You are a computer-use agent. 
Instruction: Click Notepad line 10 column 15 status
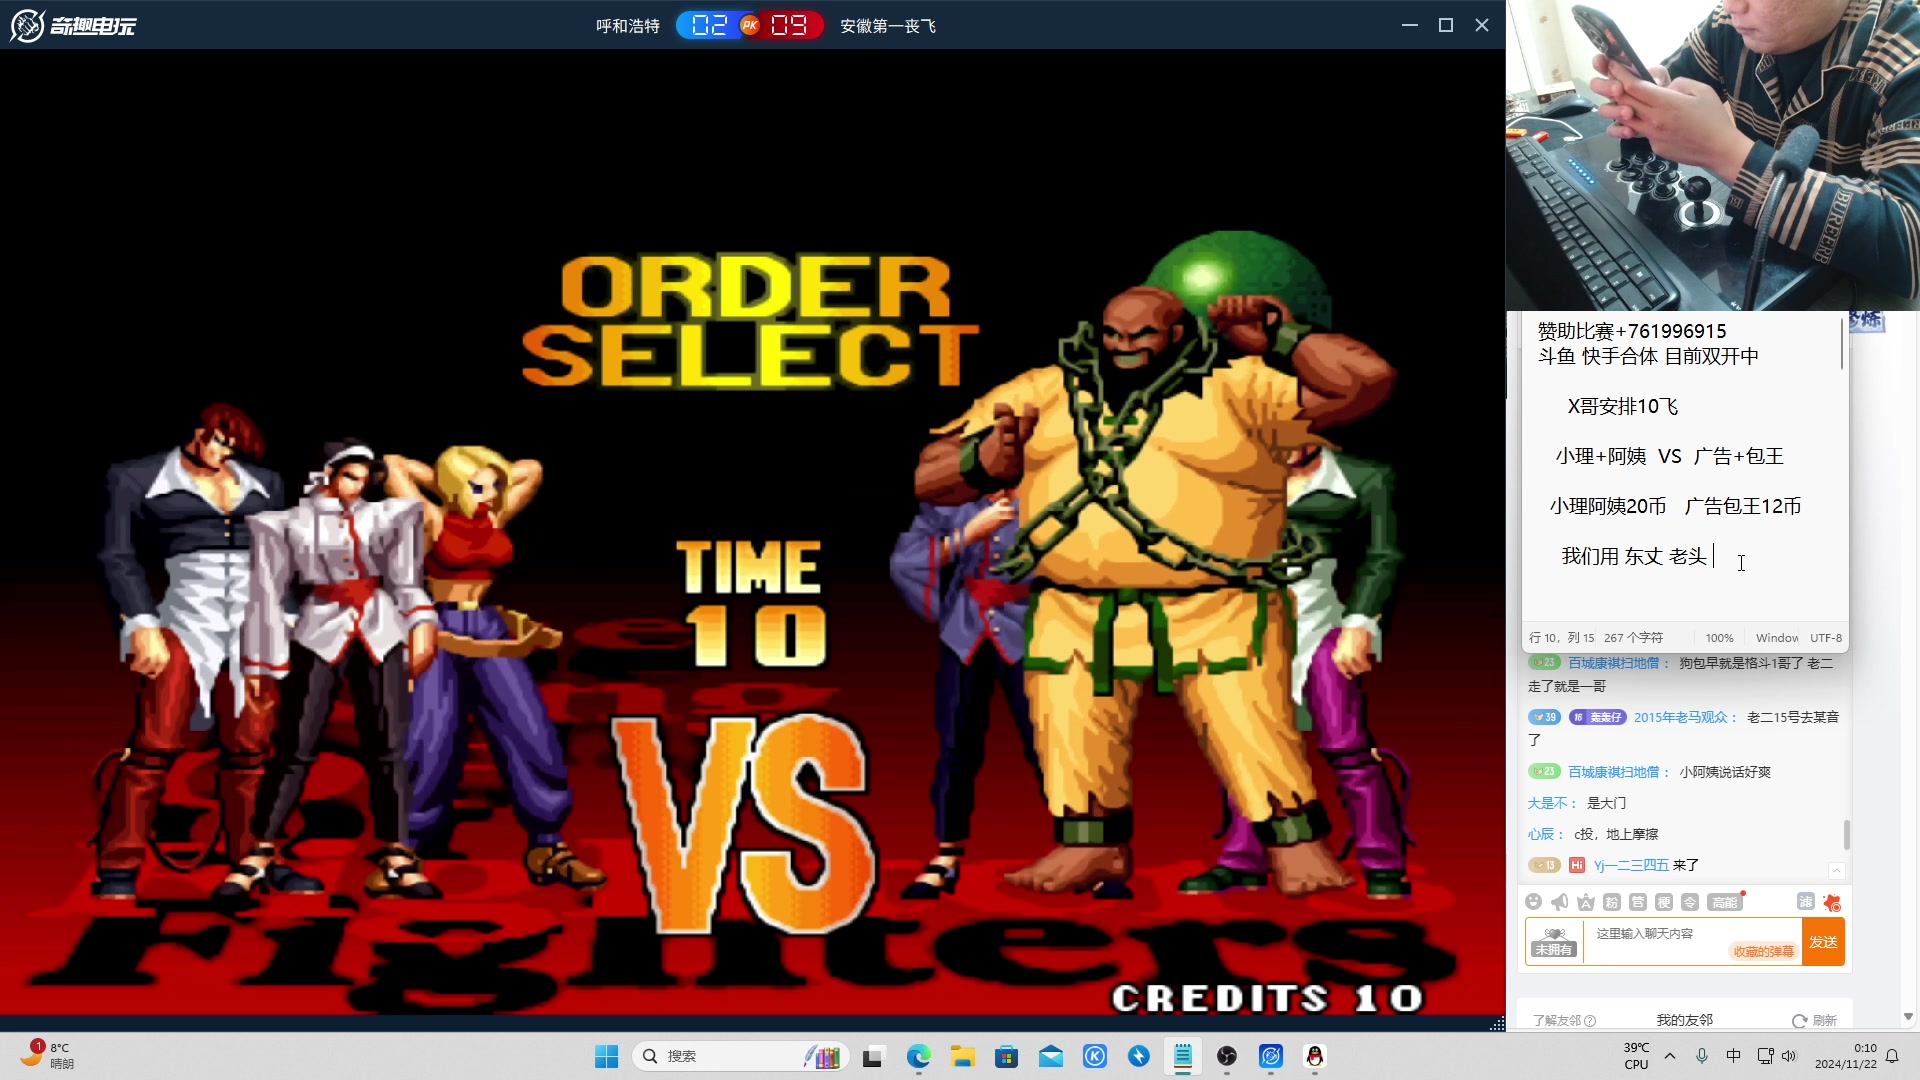coord(1562,638)
